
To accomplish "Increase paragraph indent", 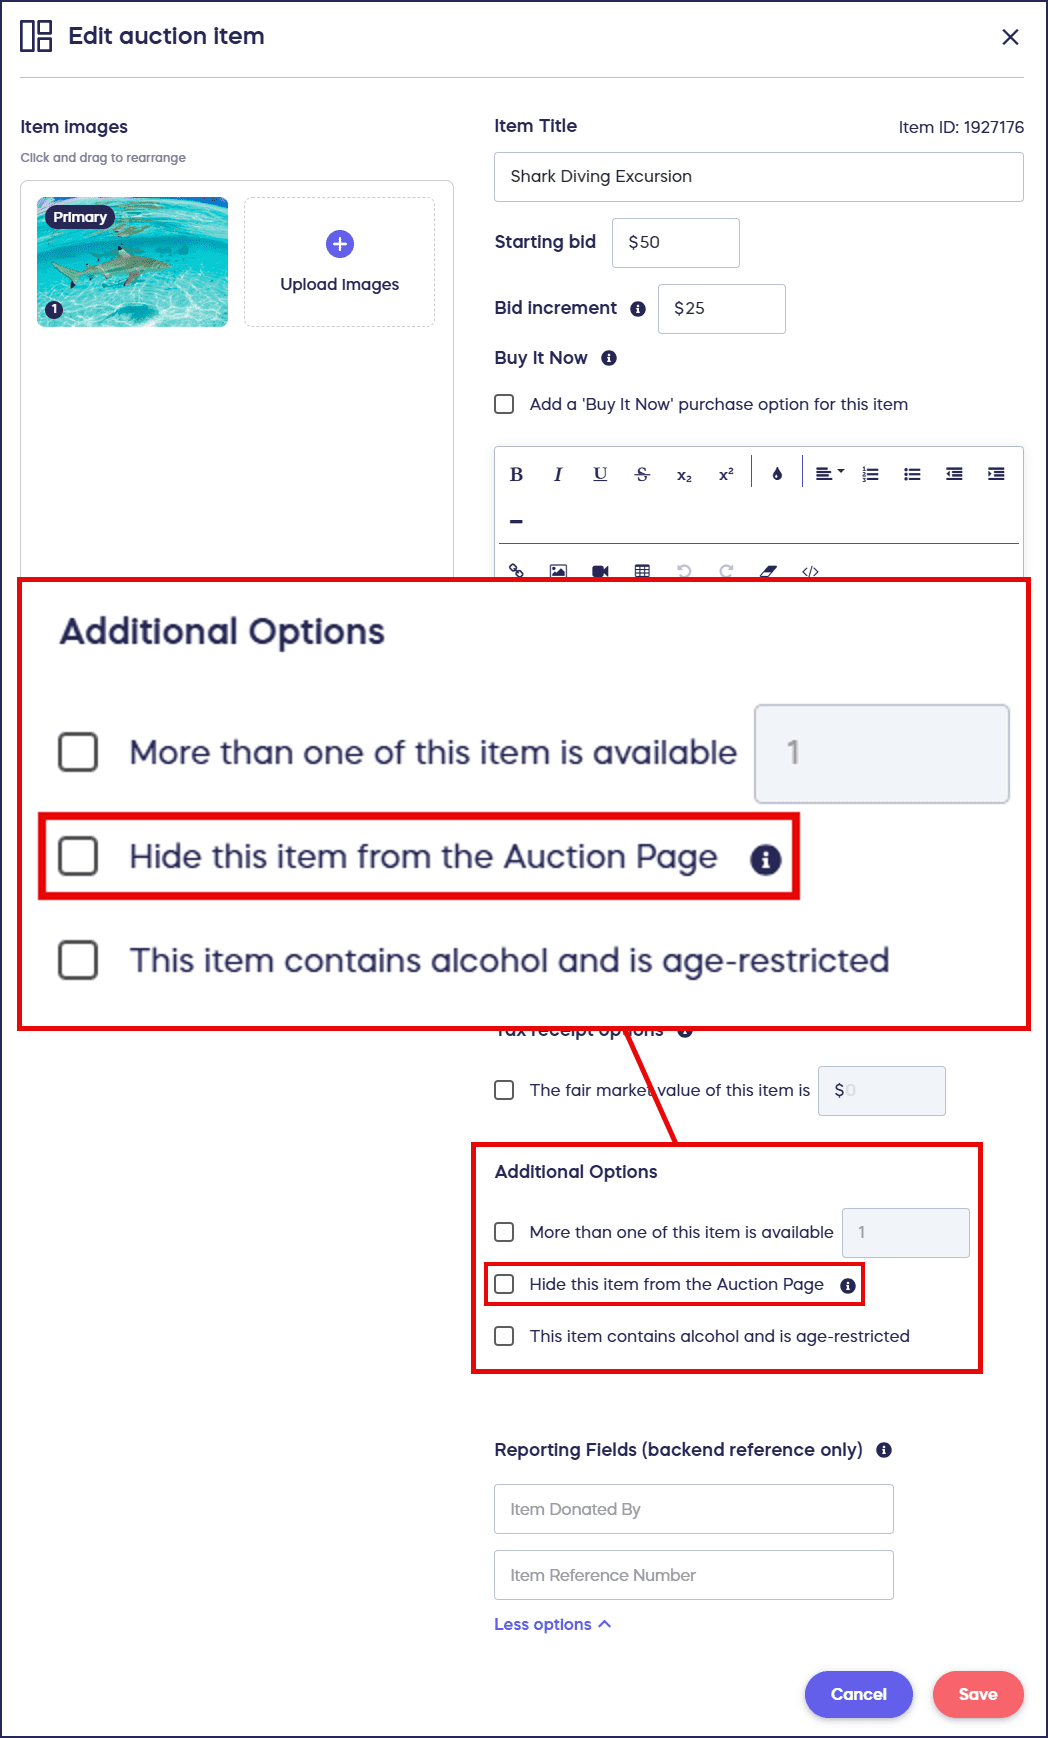I will [996, 474].
